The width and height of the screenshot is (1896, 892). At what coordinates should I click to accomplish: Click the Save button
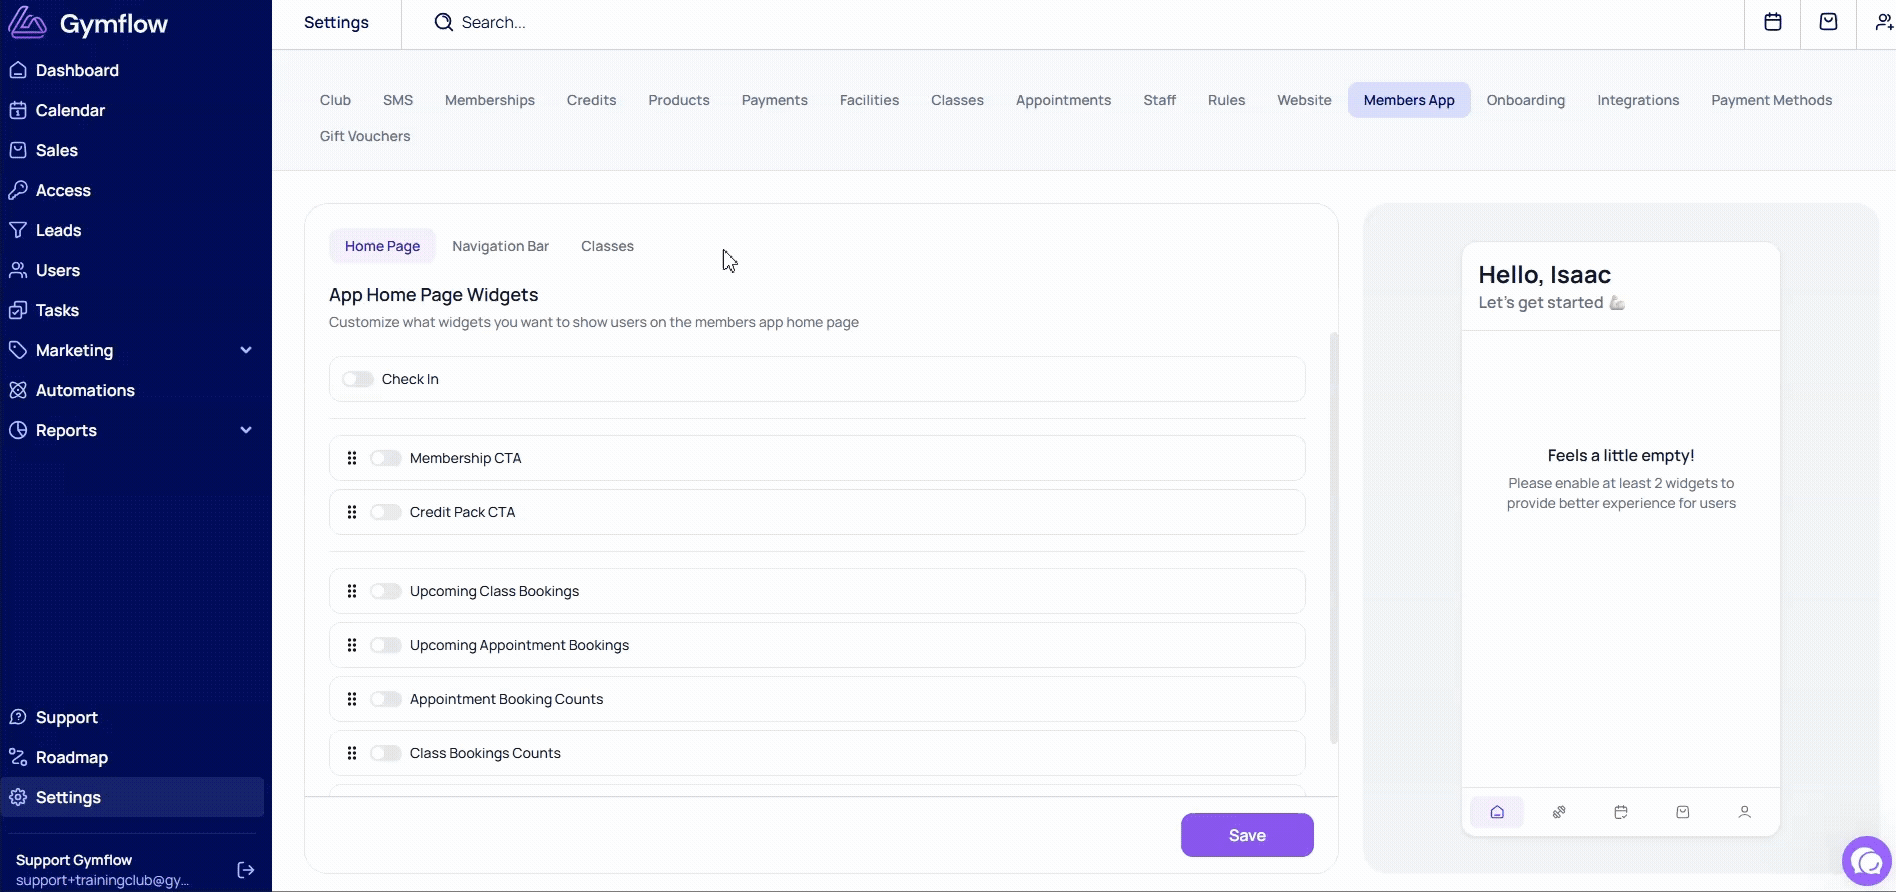1246,835
